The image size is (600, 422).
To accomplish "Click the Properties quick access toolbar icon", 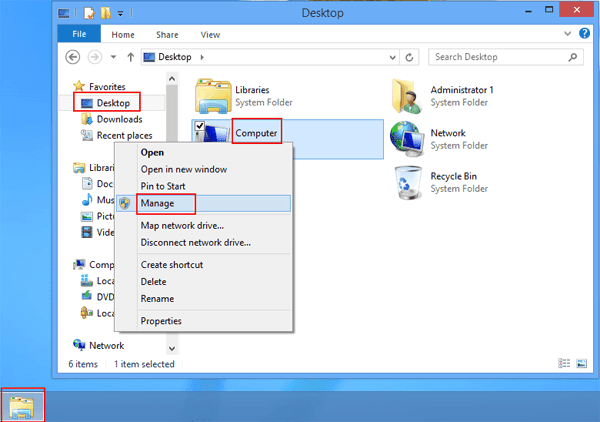I will tap(89, 13).
